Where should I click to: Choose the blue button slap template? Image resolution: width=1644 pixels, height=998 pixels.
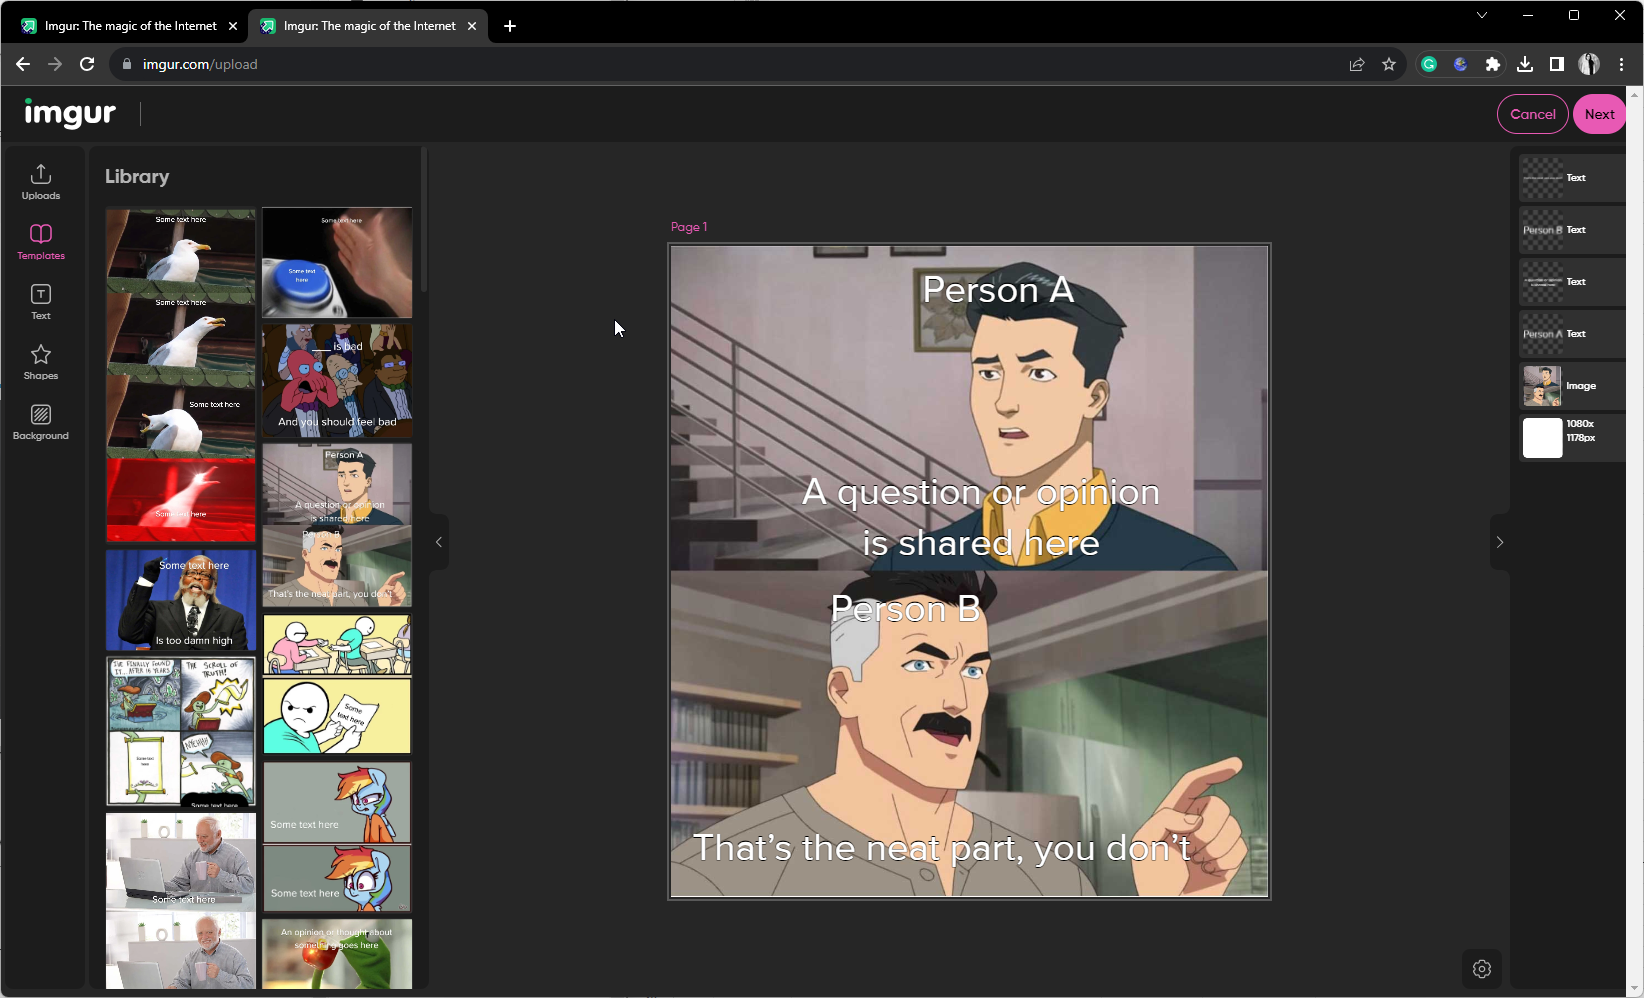click(x=337, y=262)
